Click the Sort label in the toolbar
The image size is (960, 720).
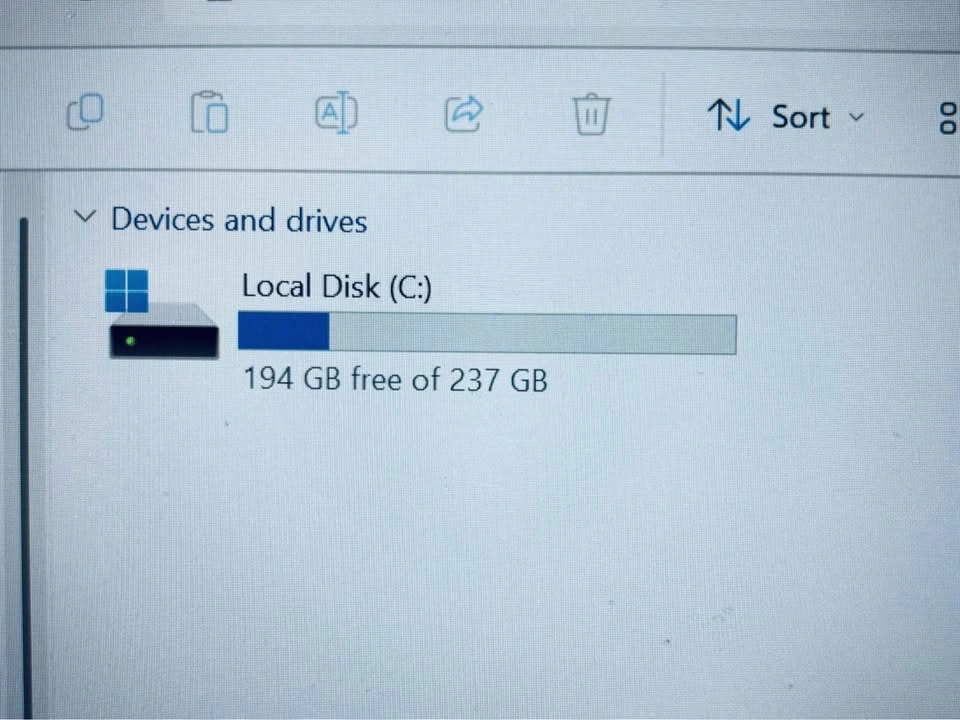click(x=800, y=116)
